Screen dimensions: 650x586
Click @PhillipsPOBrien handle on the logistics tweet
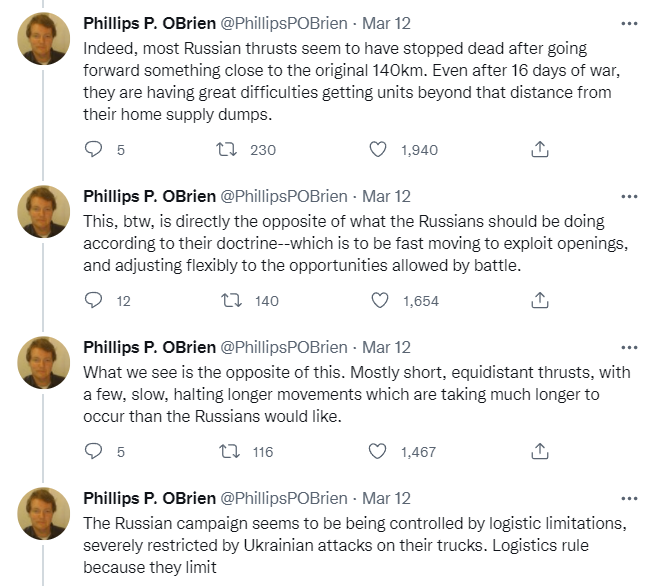284,498
